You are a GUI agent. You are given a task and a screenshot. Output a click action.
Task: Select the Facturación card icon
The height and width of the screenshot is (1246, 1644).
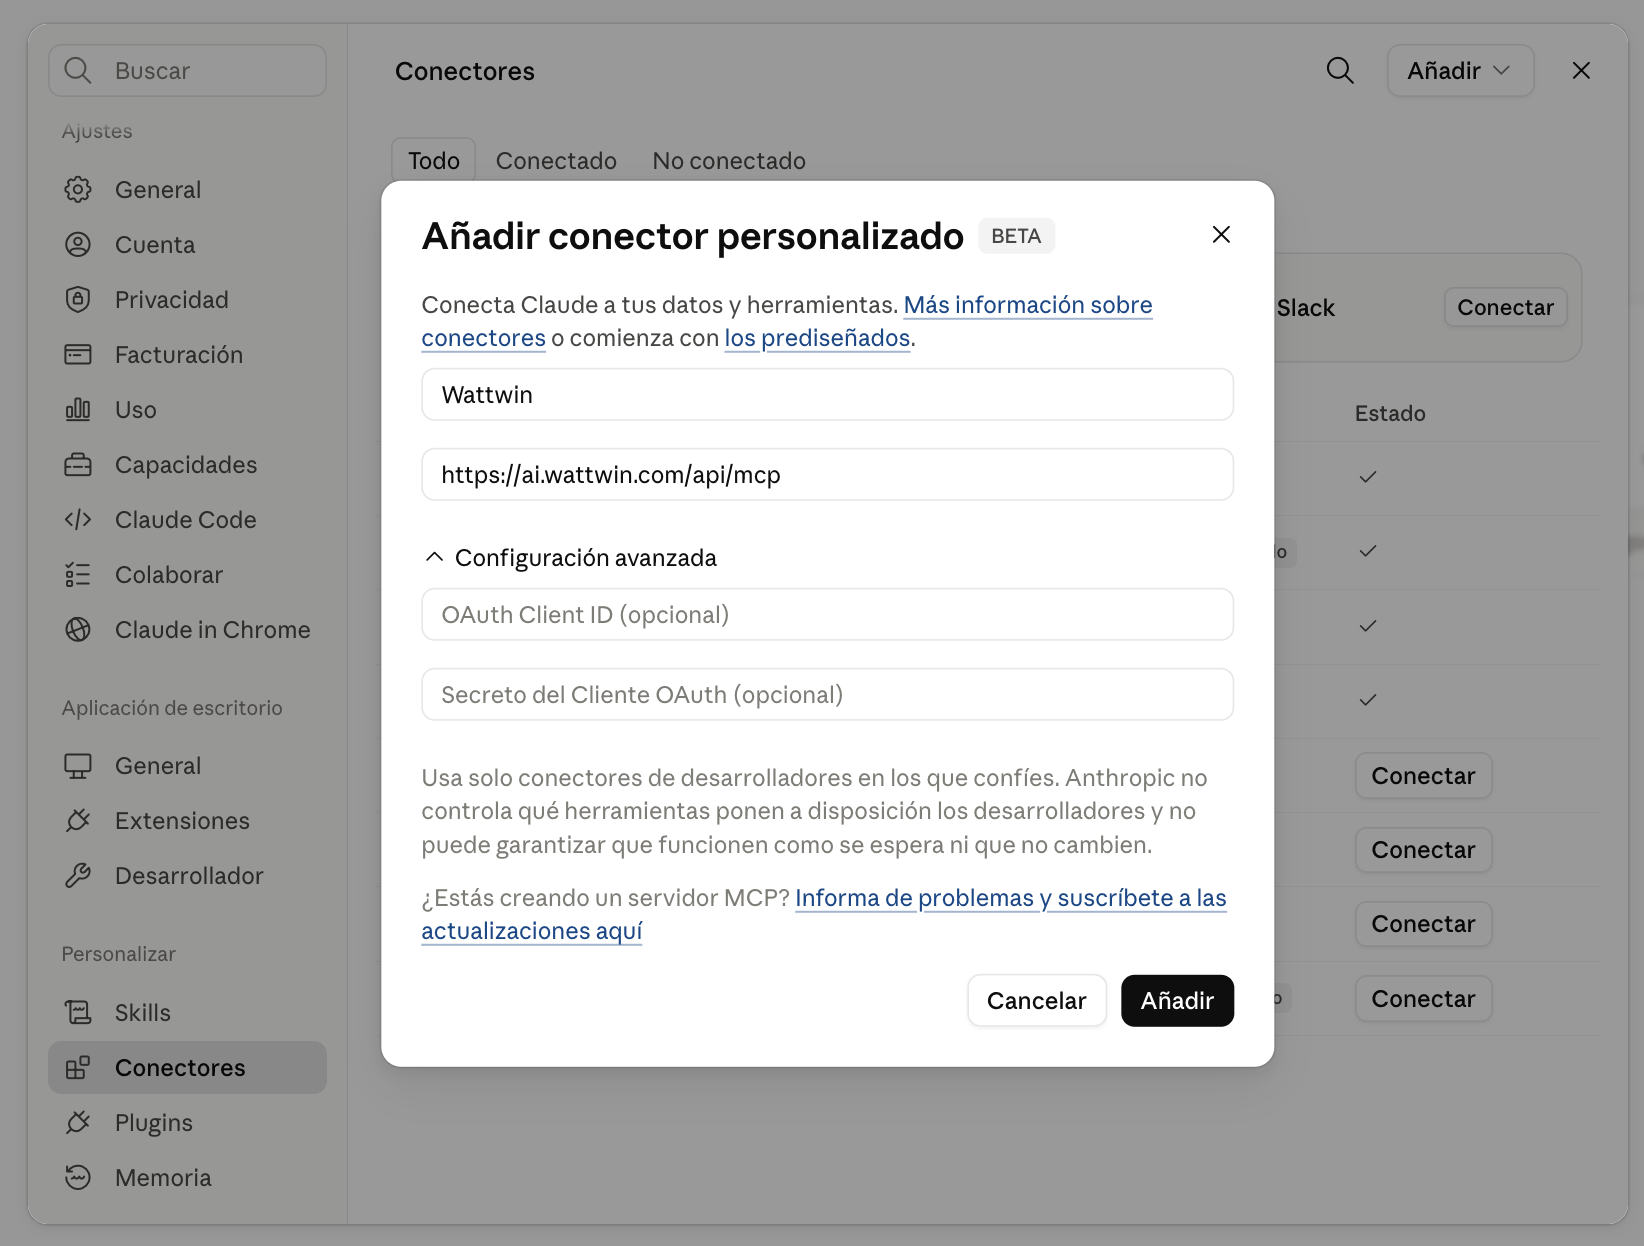(78, 355)
